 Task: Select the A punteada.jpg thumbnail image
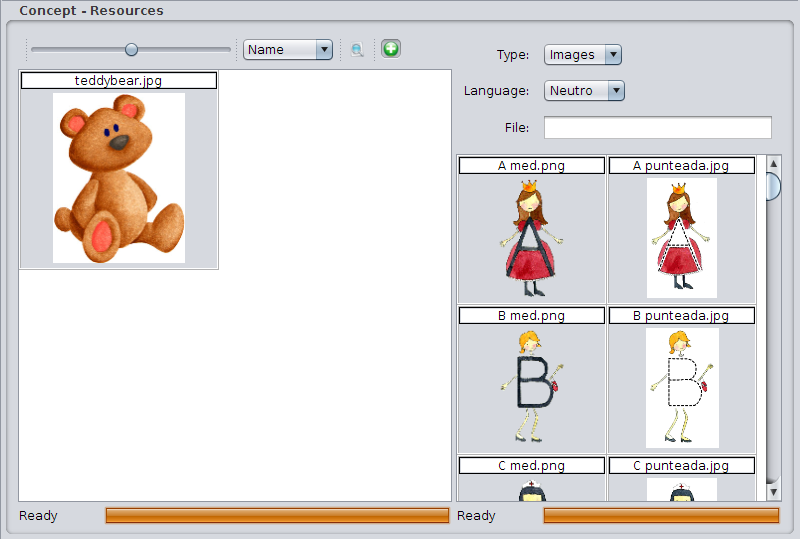pyautogui.click(x=682, y=238)
